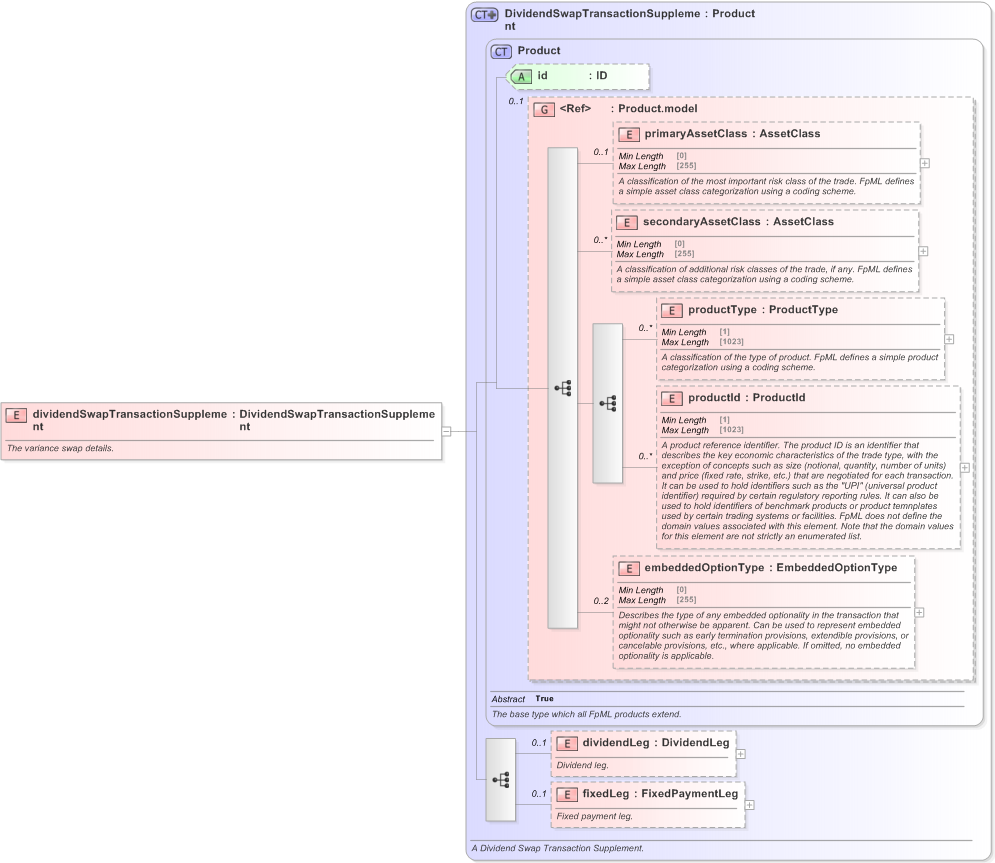Expand the productType element node
This screenshot has width=995, height=863.
tap(949, 339)
